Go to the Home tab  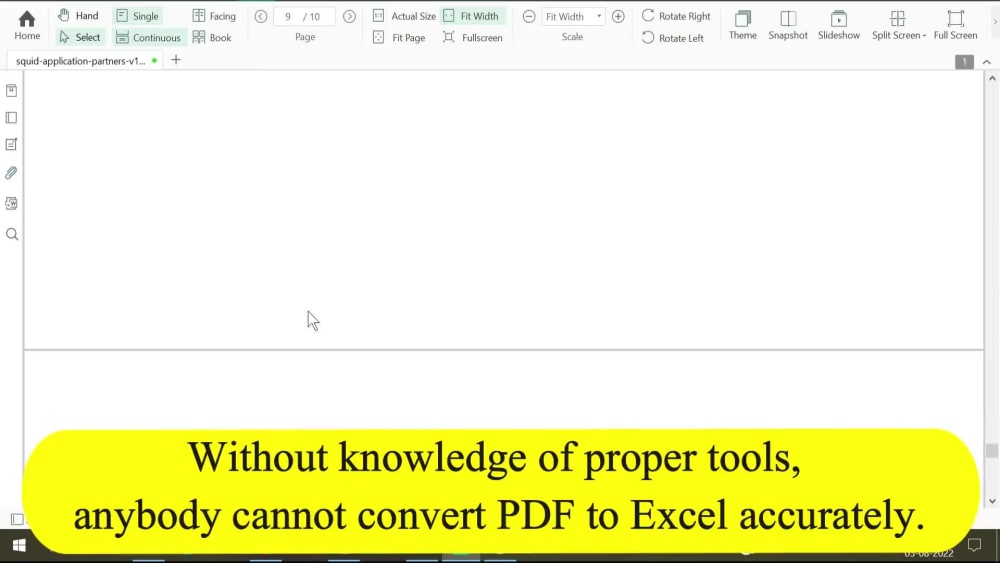click(x=27, y=26)
